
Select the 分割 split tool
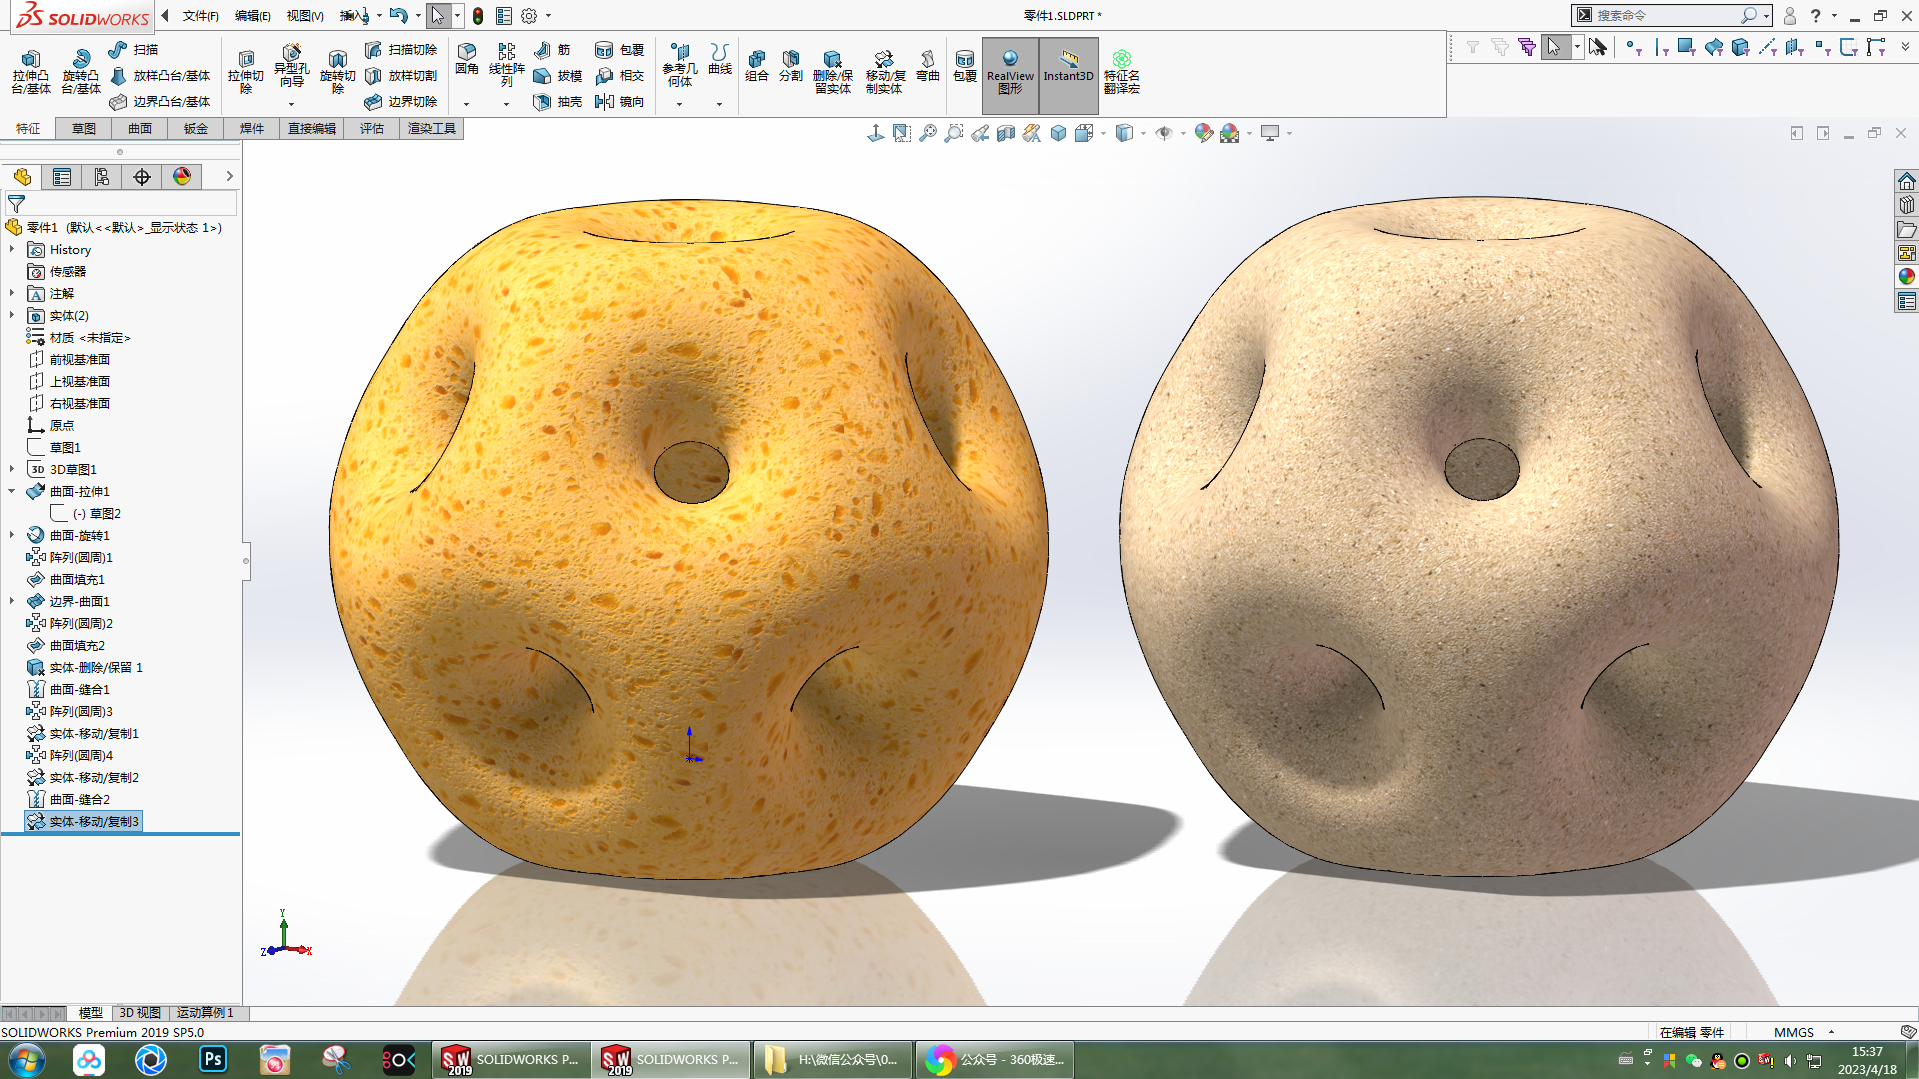pyautogui.click(x=791, y=66)
